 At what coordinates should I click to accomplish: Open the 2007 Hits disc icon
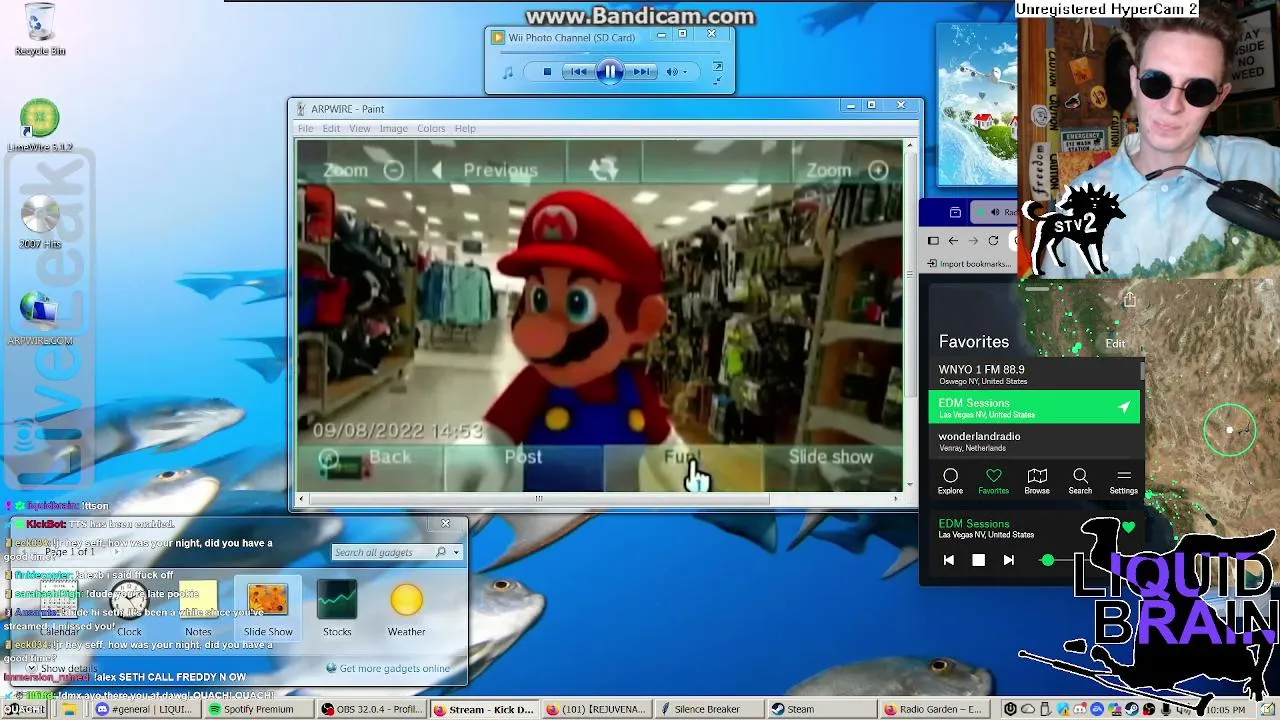[40, 222]
